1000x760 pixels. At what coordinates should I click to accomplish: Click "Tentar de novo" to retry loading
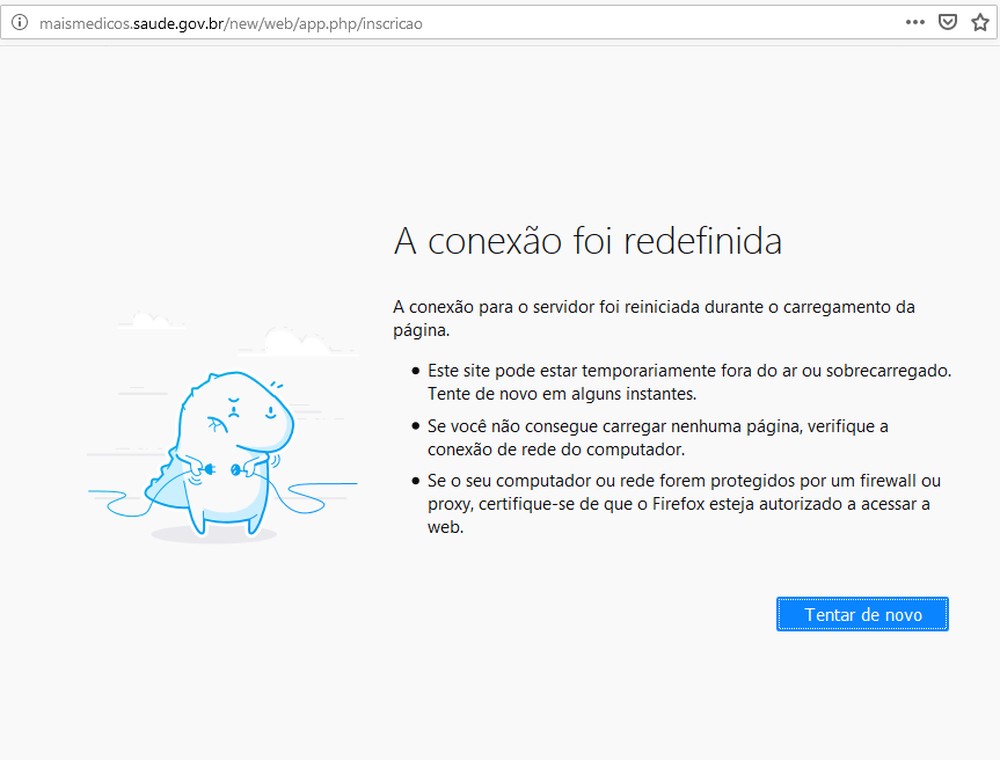pyautogui.click(x=861, y=614)
